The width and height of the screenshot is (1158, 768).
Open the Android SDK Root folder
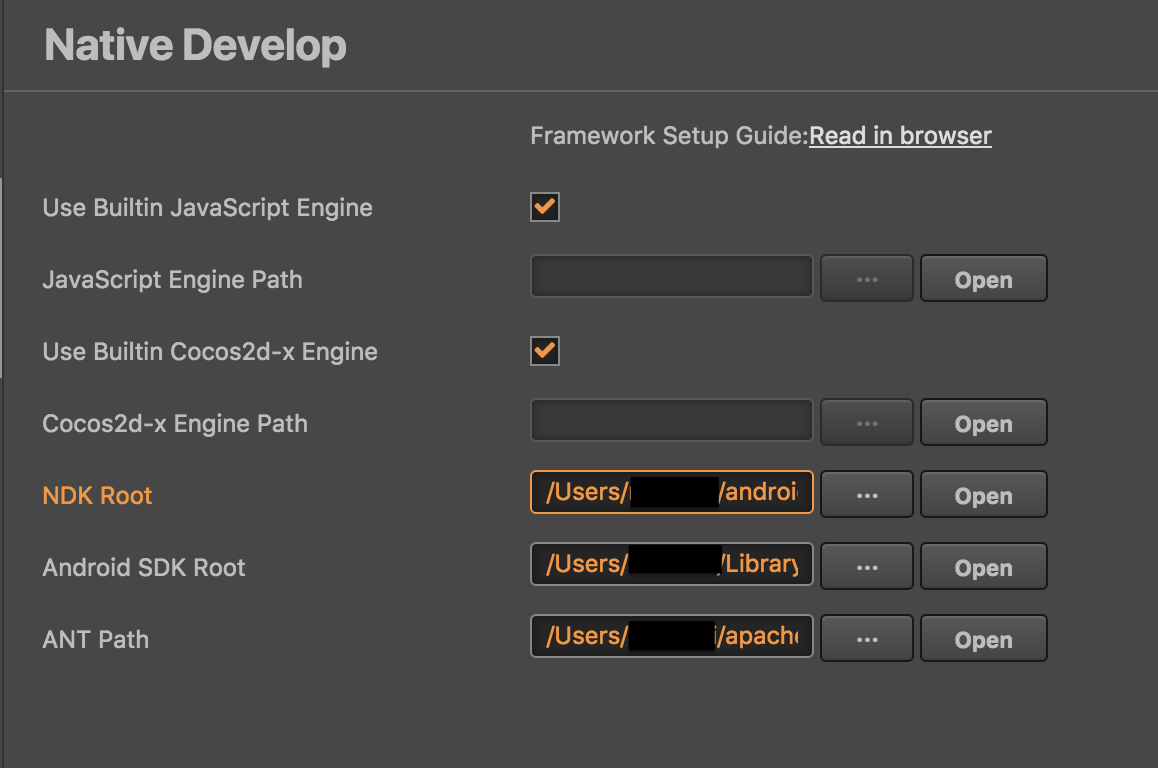tap(983, 567)
